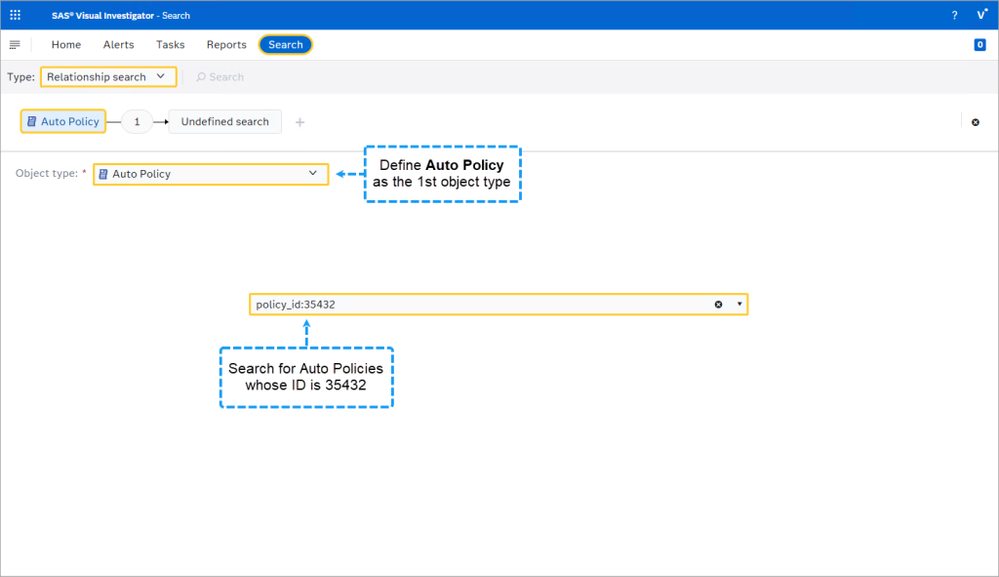Image resolution: width=999 pixels, height=577 pixels.
Task: Click the Help question mark icon
Action: click(954, 15)
